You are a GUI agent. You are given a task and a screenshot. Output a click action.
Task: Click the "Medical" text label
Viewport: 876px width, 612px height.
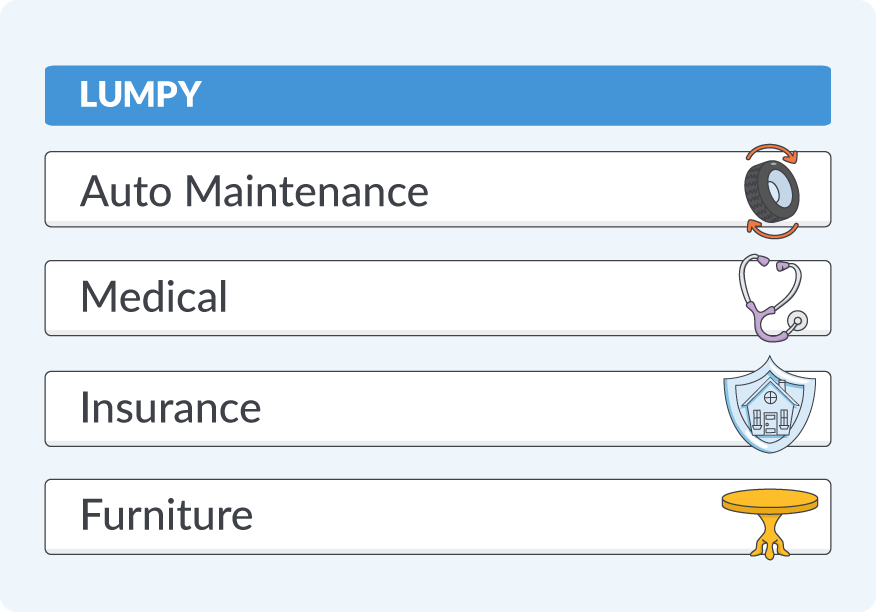[154, 298]
